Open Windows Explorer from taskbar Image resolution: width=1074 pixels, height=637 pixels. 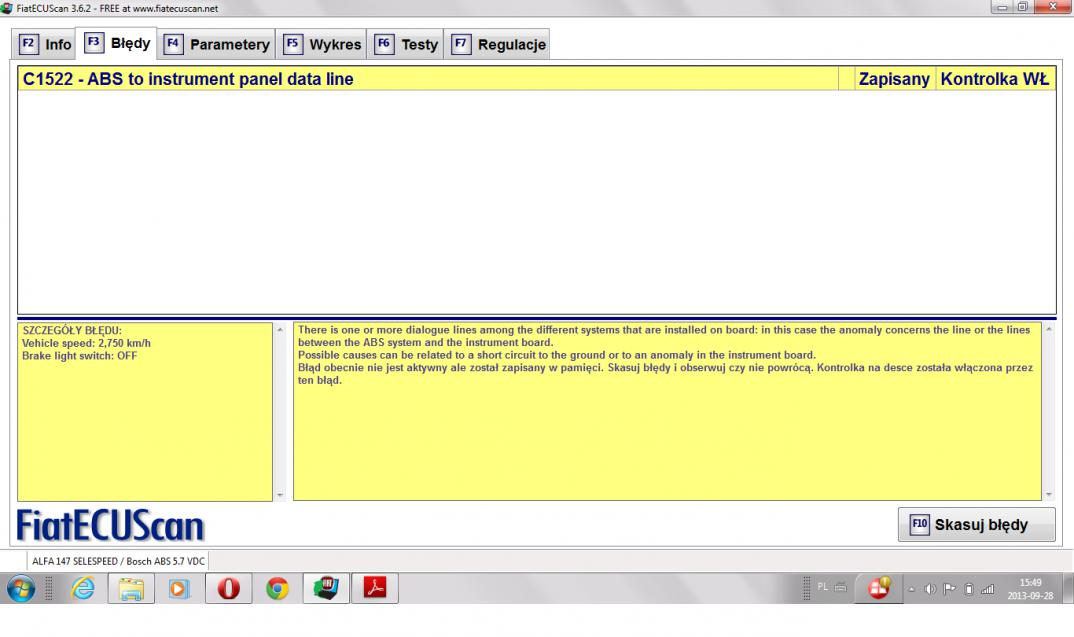point(131,588)
